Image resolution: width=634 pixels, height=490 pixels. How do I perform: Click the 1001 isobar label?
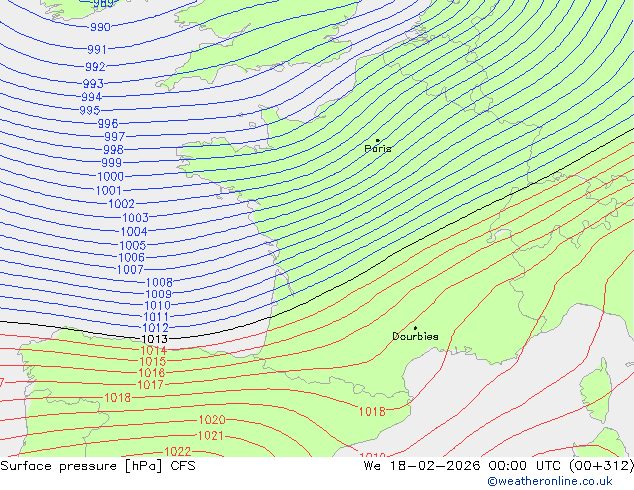click(x=108, y=190)
